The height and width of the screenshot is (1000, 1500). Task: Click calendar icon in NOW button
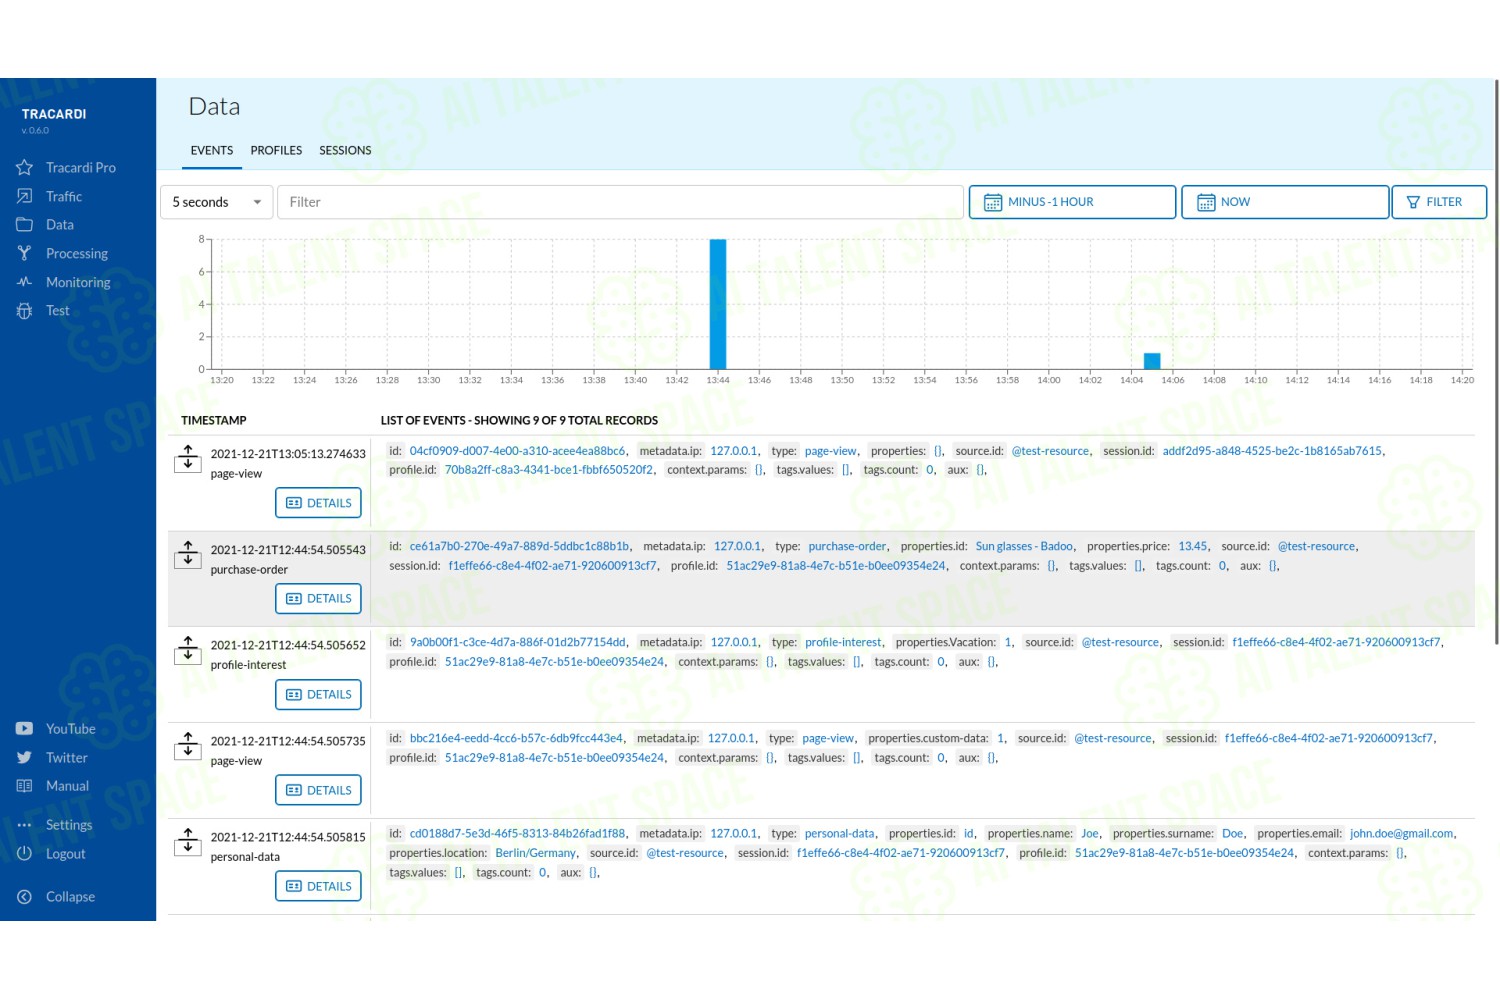click(1206, 202)
